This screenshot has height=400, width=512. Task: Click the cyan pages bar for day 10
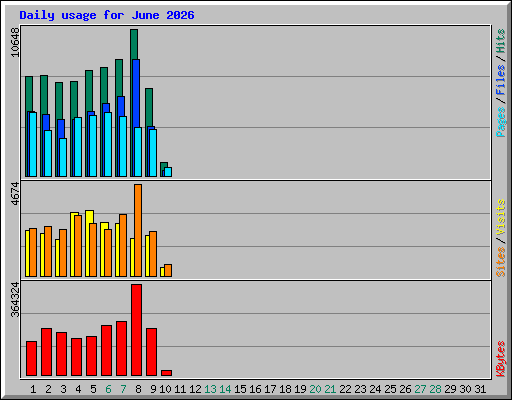[x=168, y=172]
